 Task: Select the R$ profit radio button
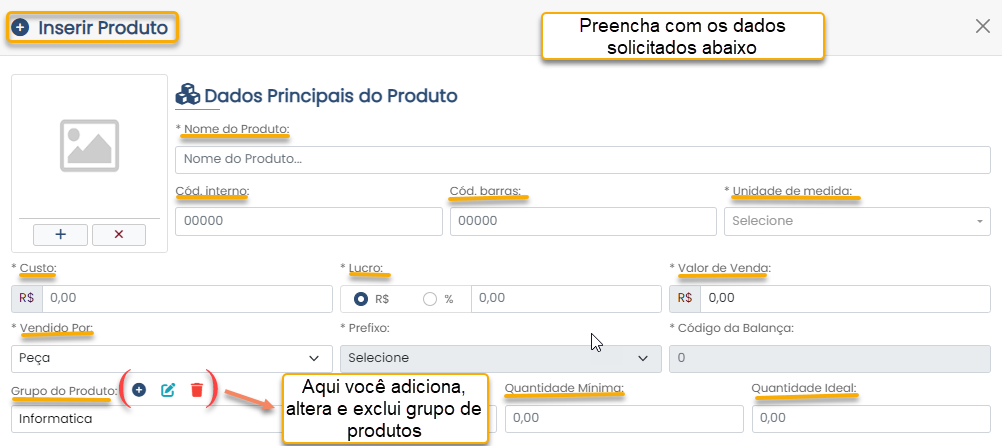pos(361,298)
